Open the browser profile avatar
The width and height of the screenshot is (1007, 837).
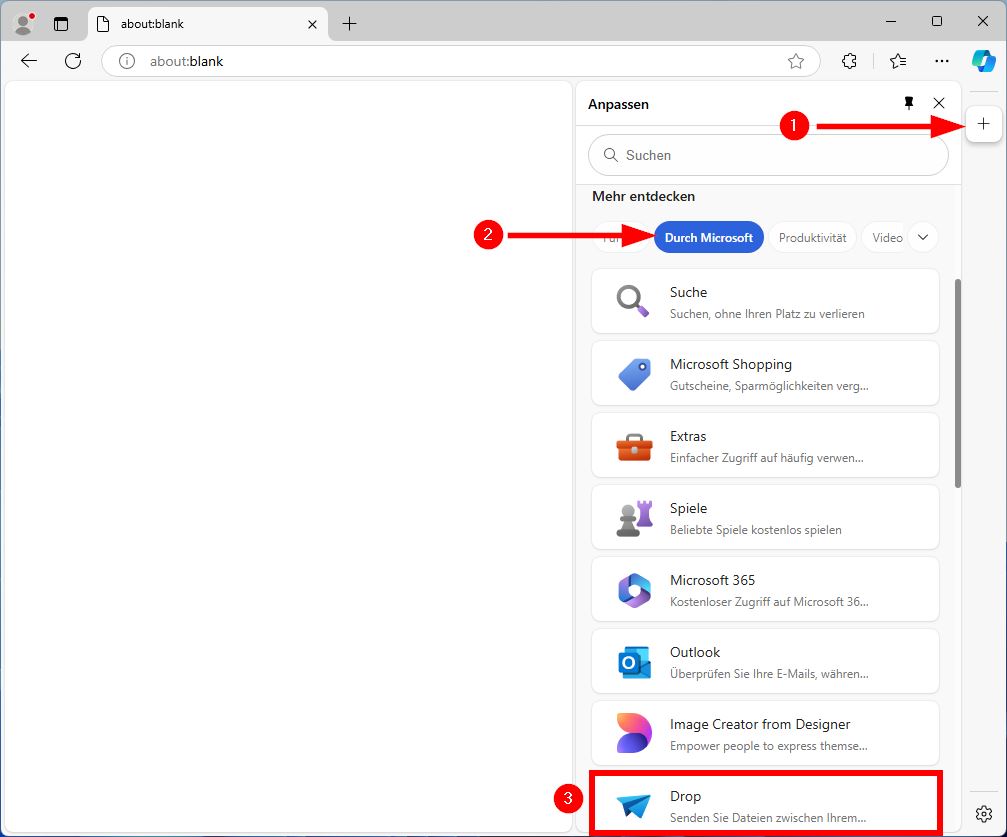pyautogui.click(x=22, y=22)
